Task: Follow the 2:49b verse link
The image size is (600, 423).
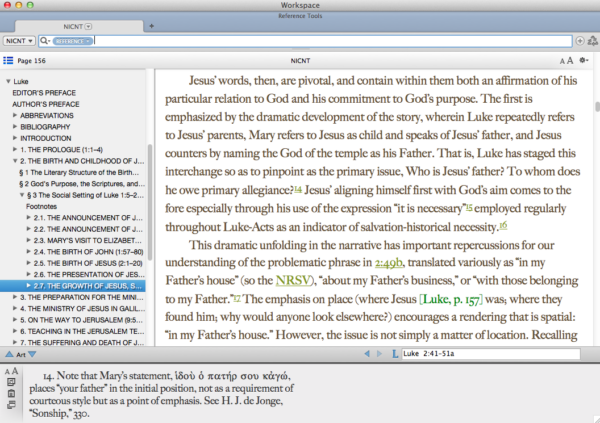Action: [x=388, y=263]
